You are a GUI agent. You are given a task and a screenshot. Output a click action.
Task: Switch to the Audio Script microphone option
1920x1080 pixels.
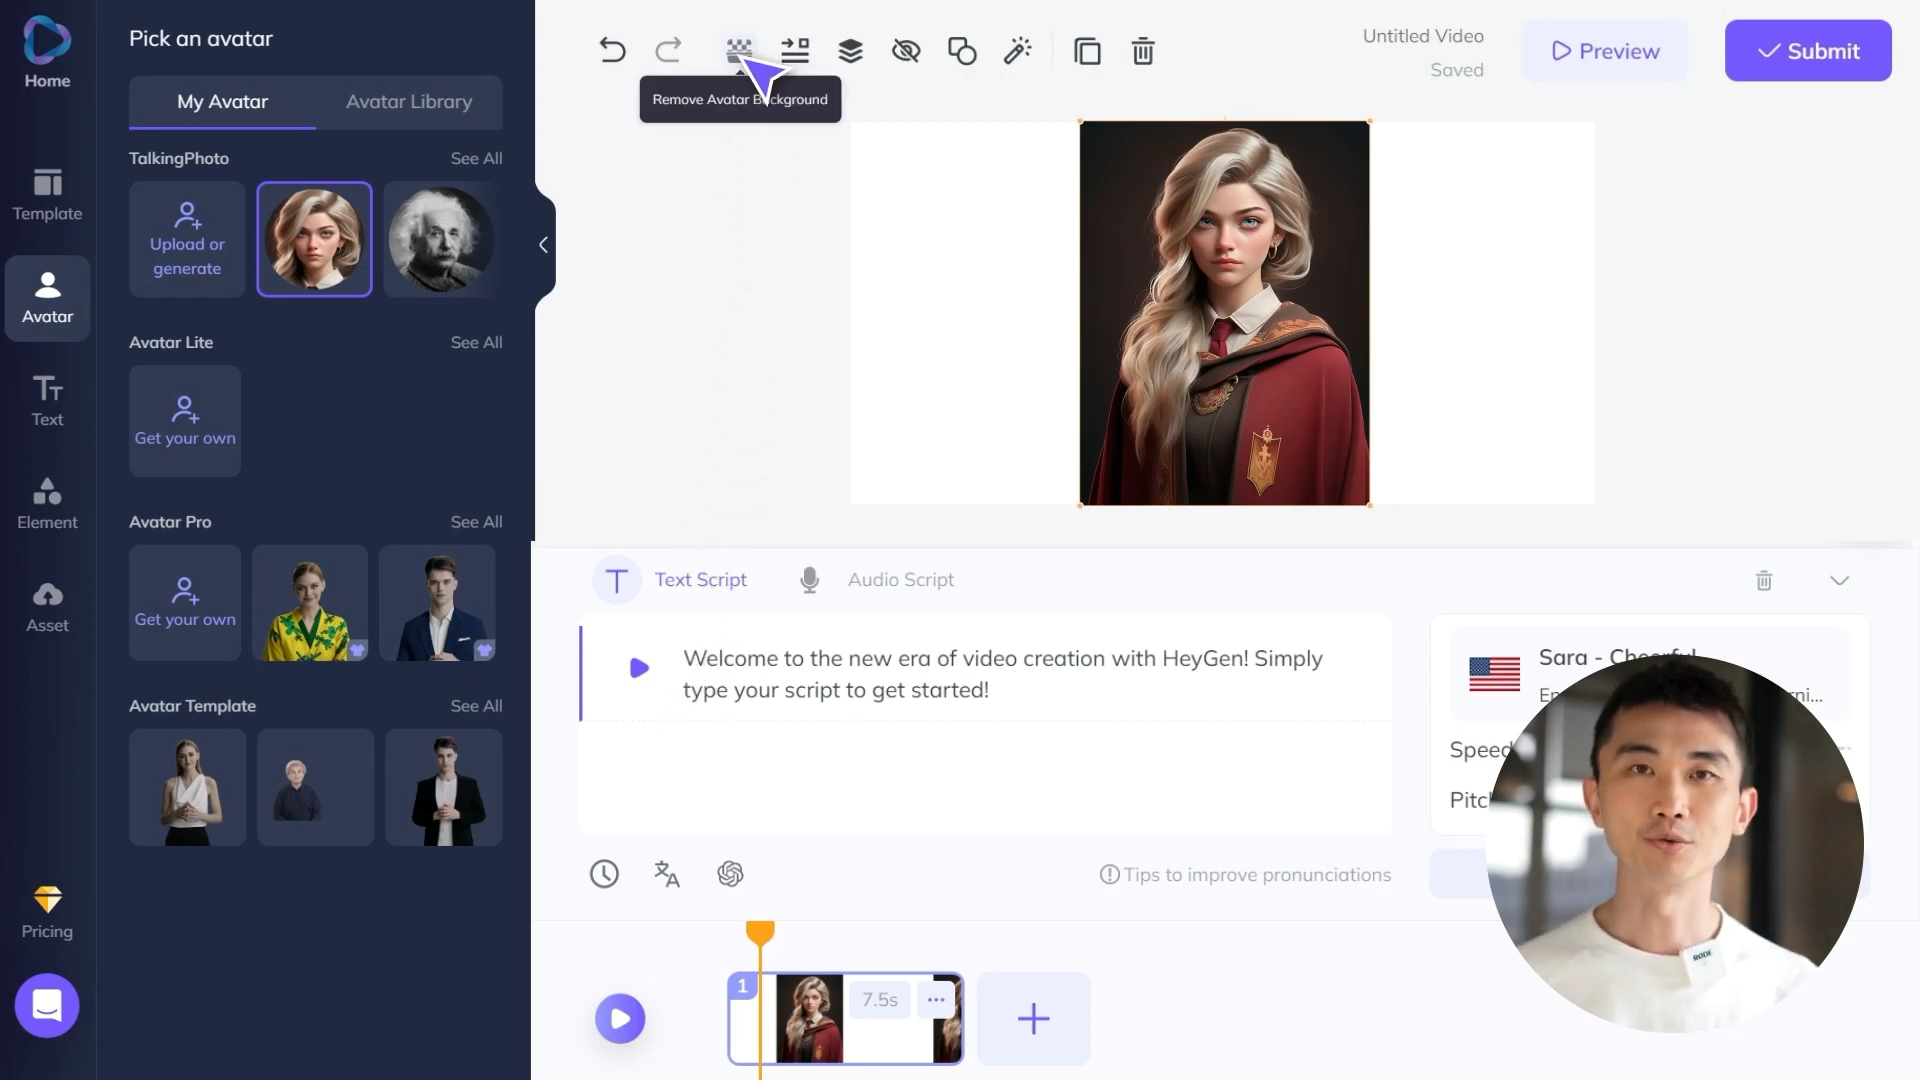click(x=875, y=580)
